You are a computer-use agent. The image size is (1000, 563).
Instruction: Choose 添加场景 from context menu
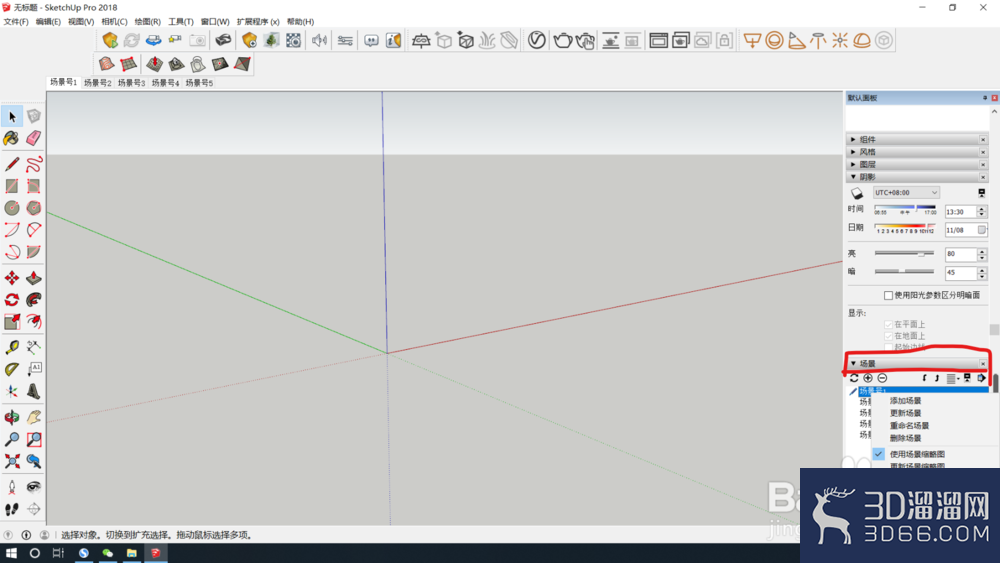pos(905,400)
